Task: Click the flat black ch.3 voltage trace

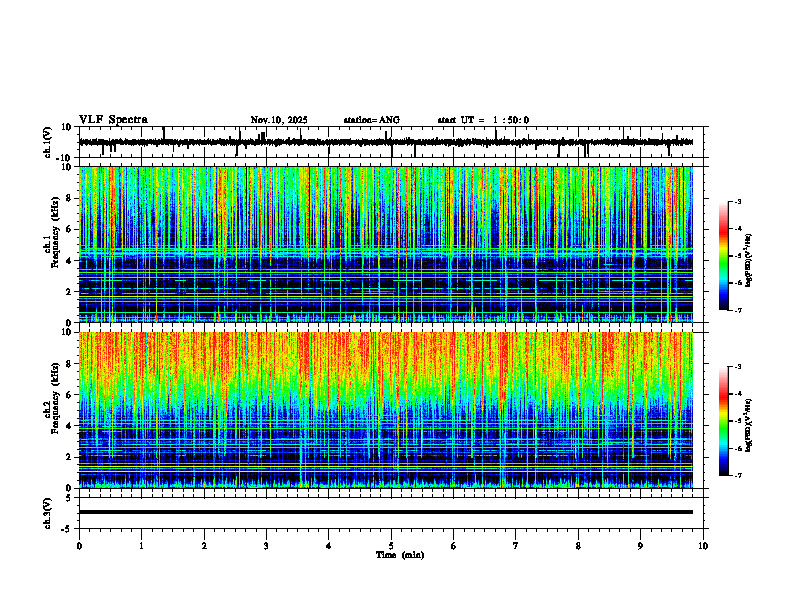Action: pos(386,512)
